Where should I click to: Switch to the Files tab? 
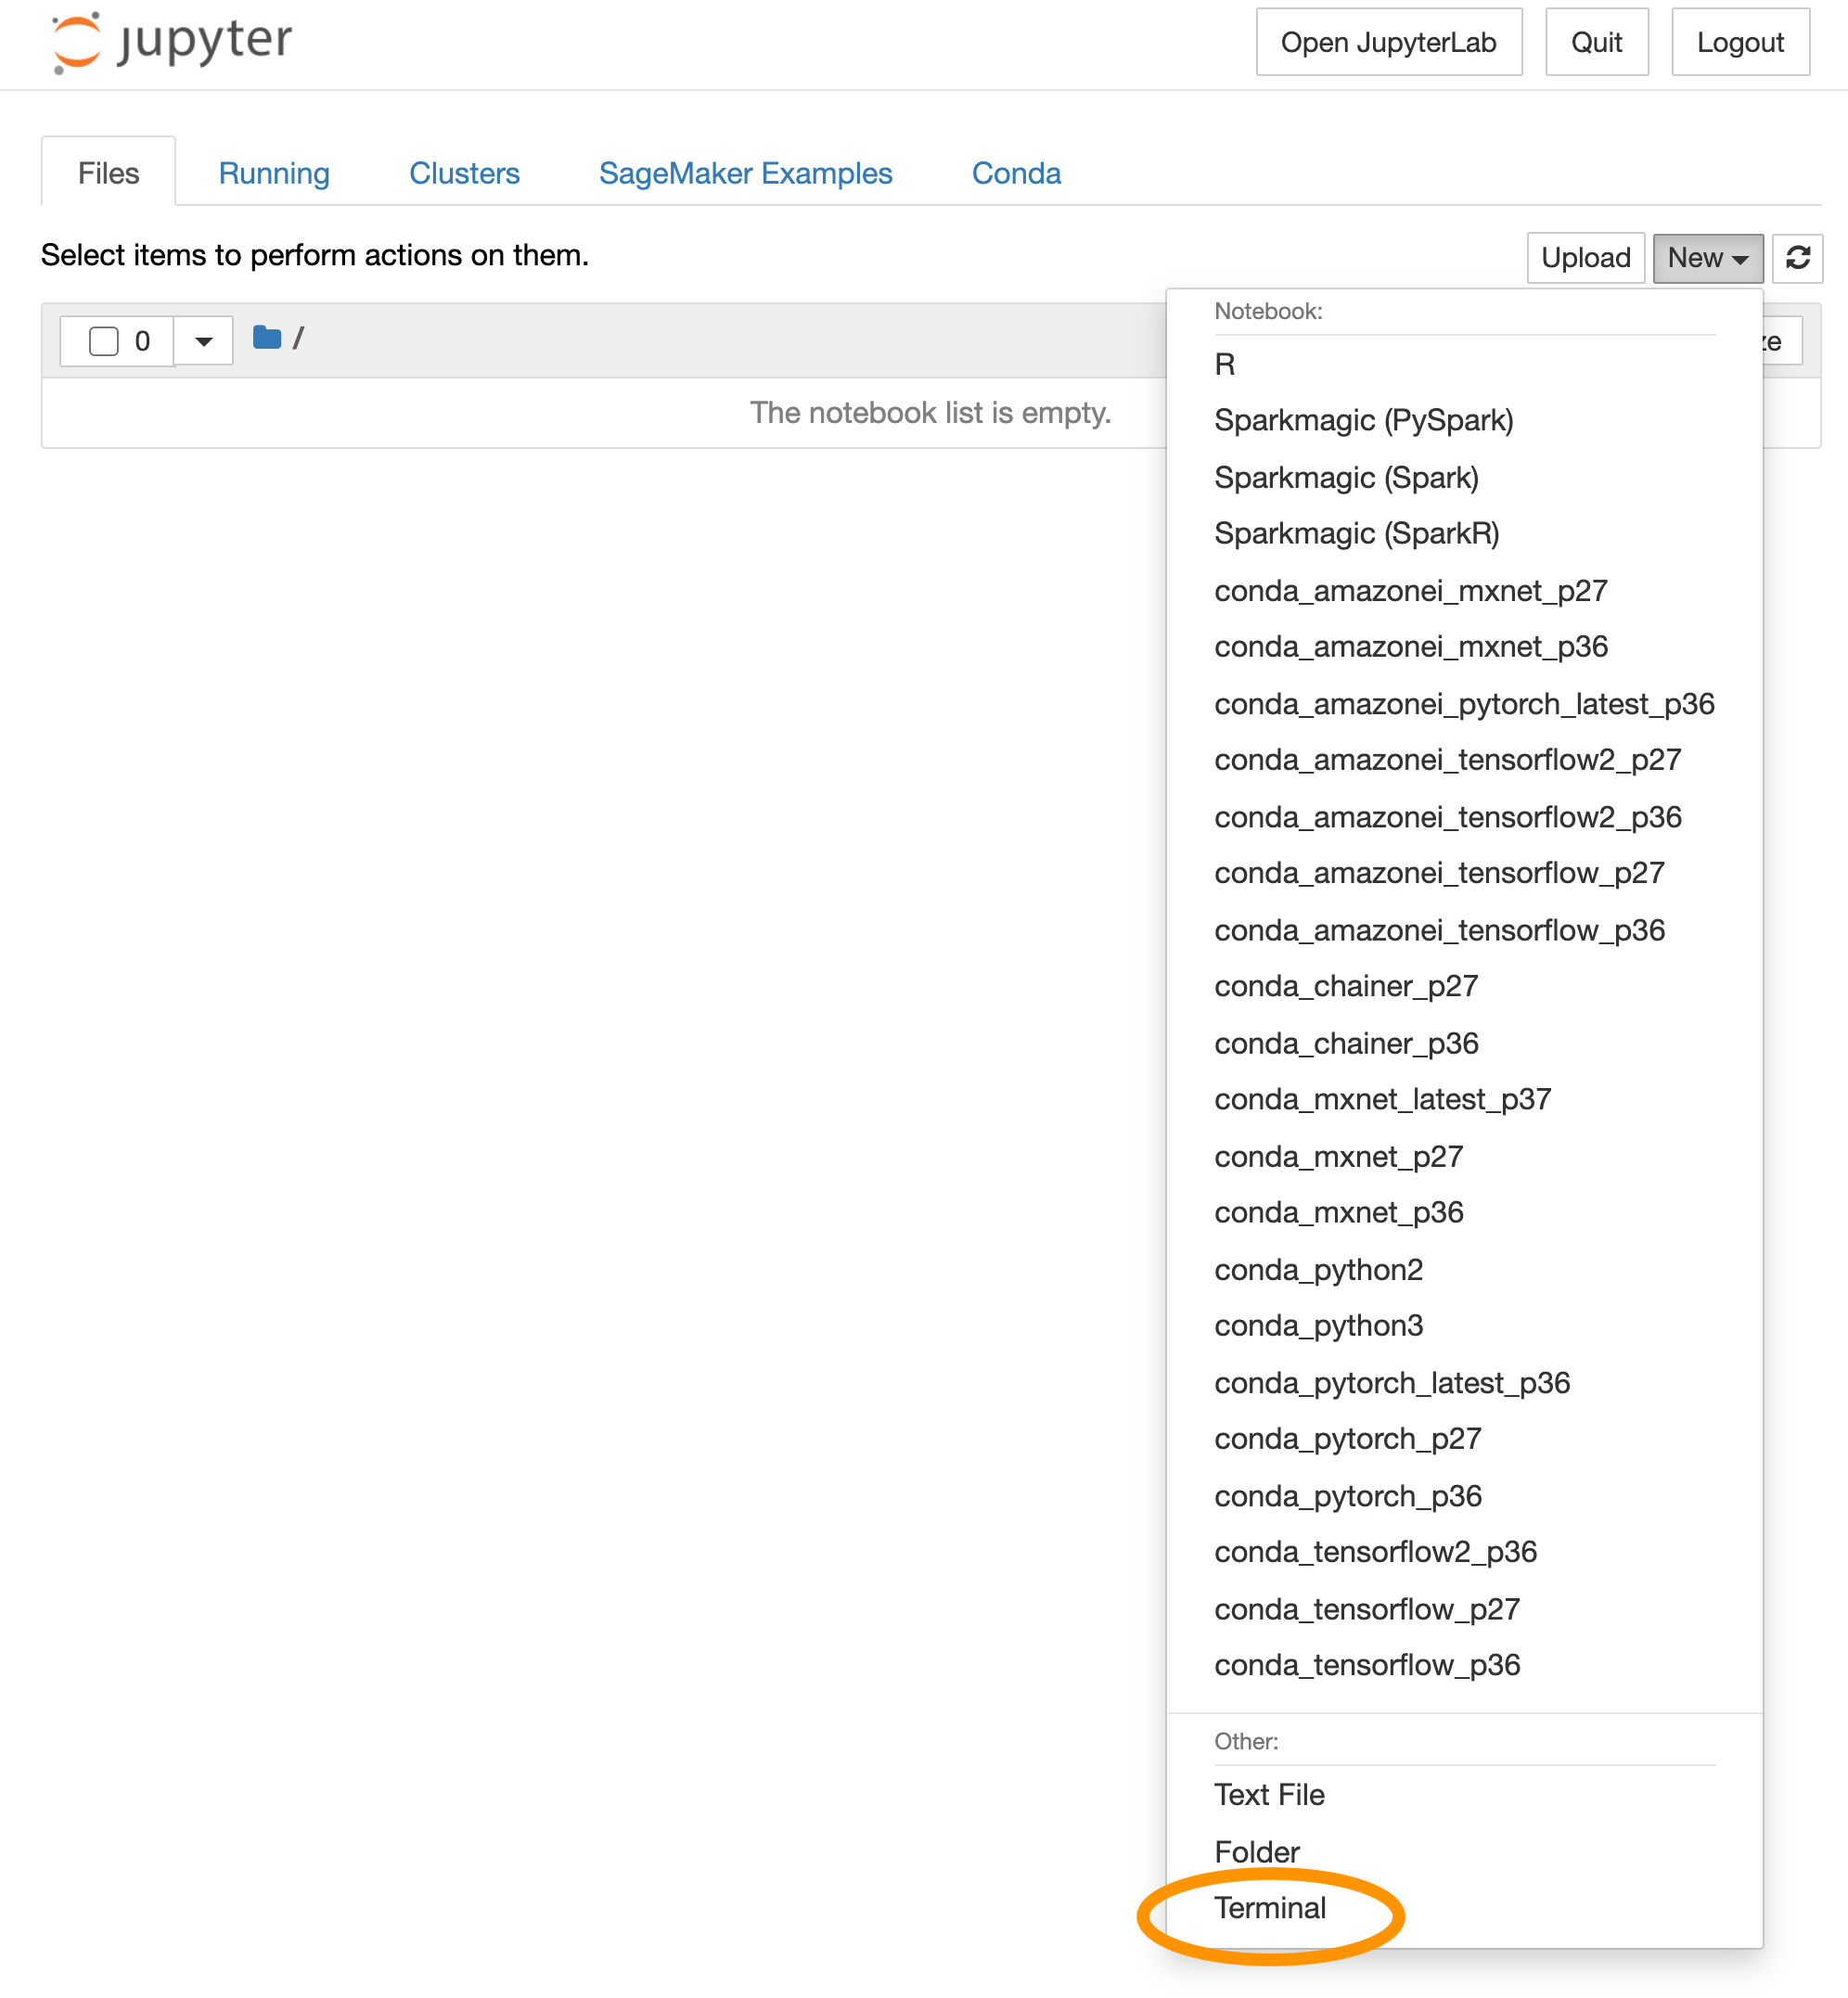pos(108,173)
